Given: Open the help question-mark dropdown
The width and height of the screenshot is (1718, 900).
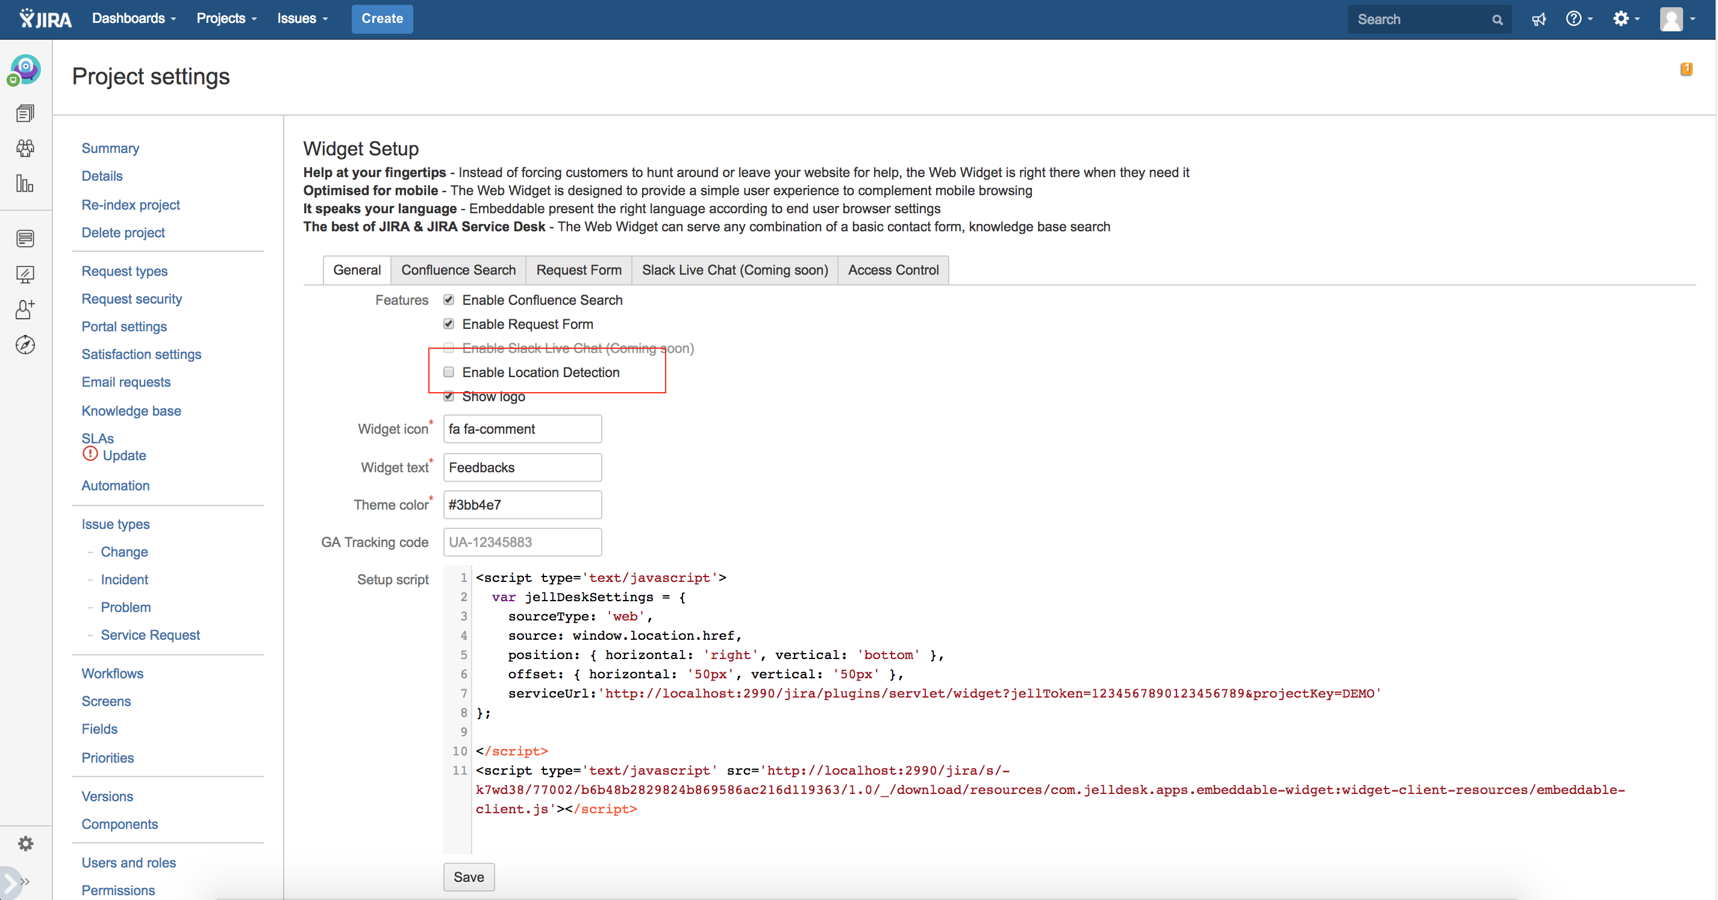Looking at the screenshot, I should coord(1578,19).
